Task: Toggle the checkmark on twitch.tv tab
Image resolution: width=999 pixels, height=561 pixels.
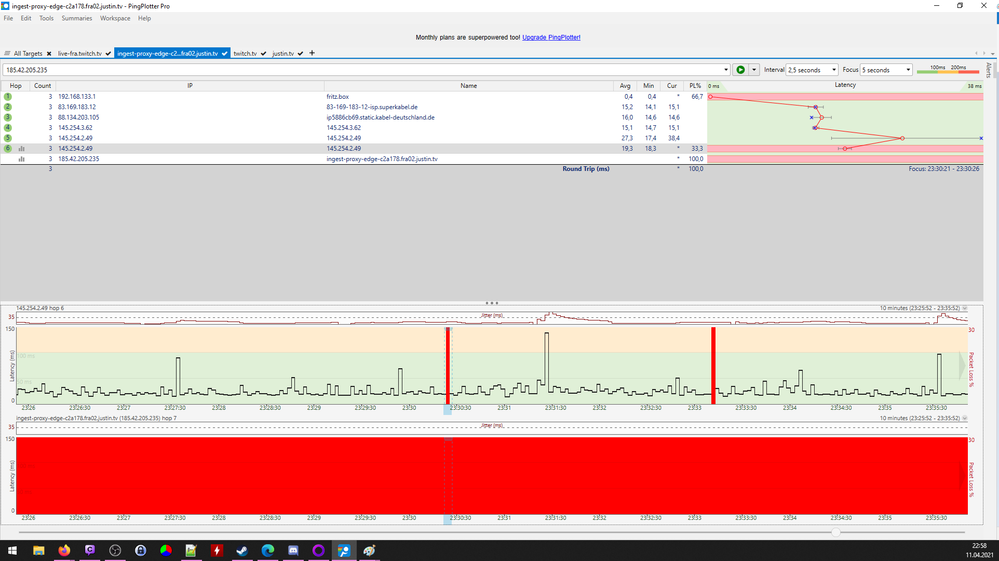Action: (263, 53)
